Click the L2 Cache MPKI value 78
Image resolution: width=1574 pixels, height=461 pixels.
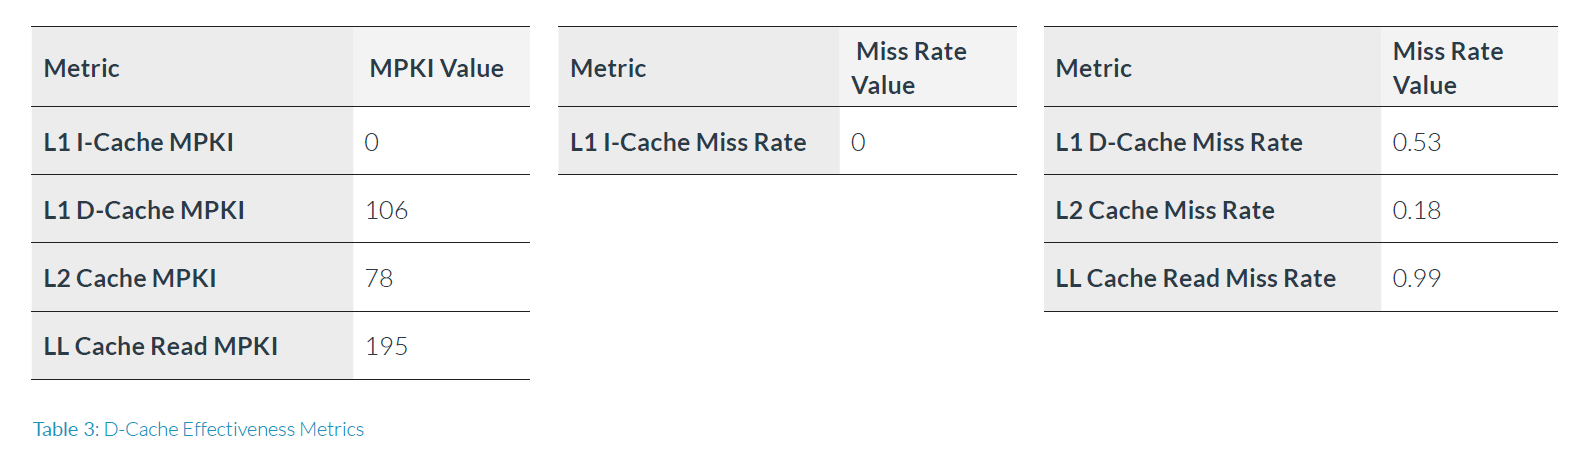(x=379, y=278)
